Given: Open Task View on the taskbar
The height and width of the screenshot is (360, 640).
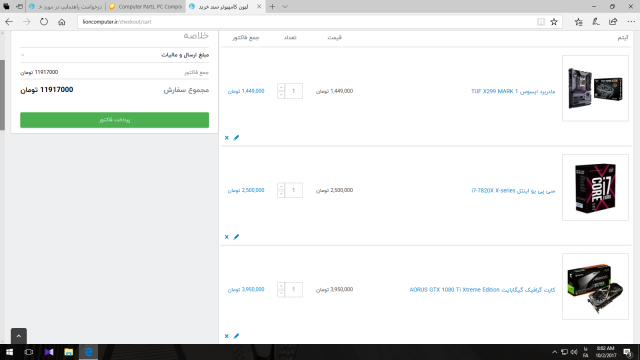Looking at the screenshot, I should coord(29,352).
